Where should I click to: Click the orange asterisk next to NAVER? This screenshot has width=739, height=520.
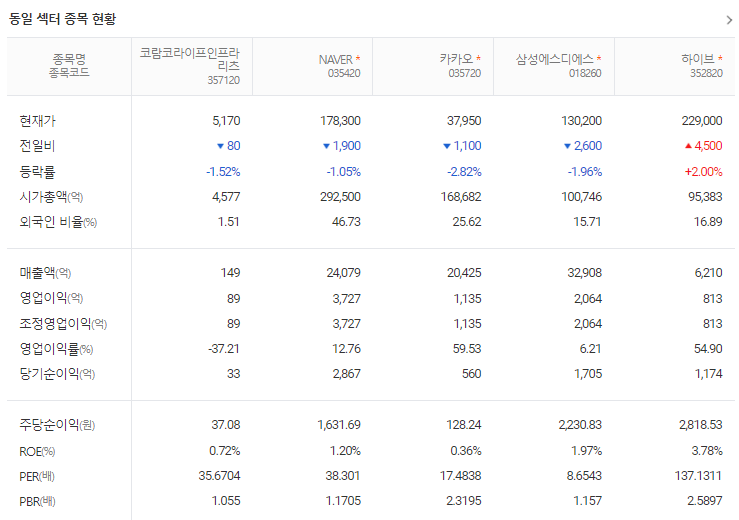[358, 58]
